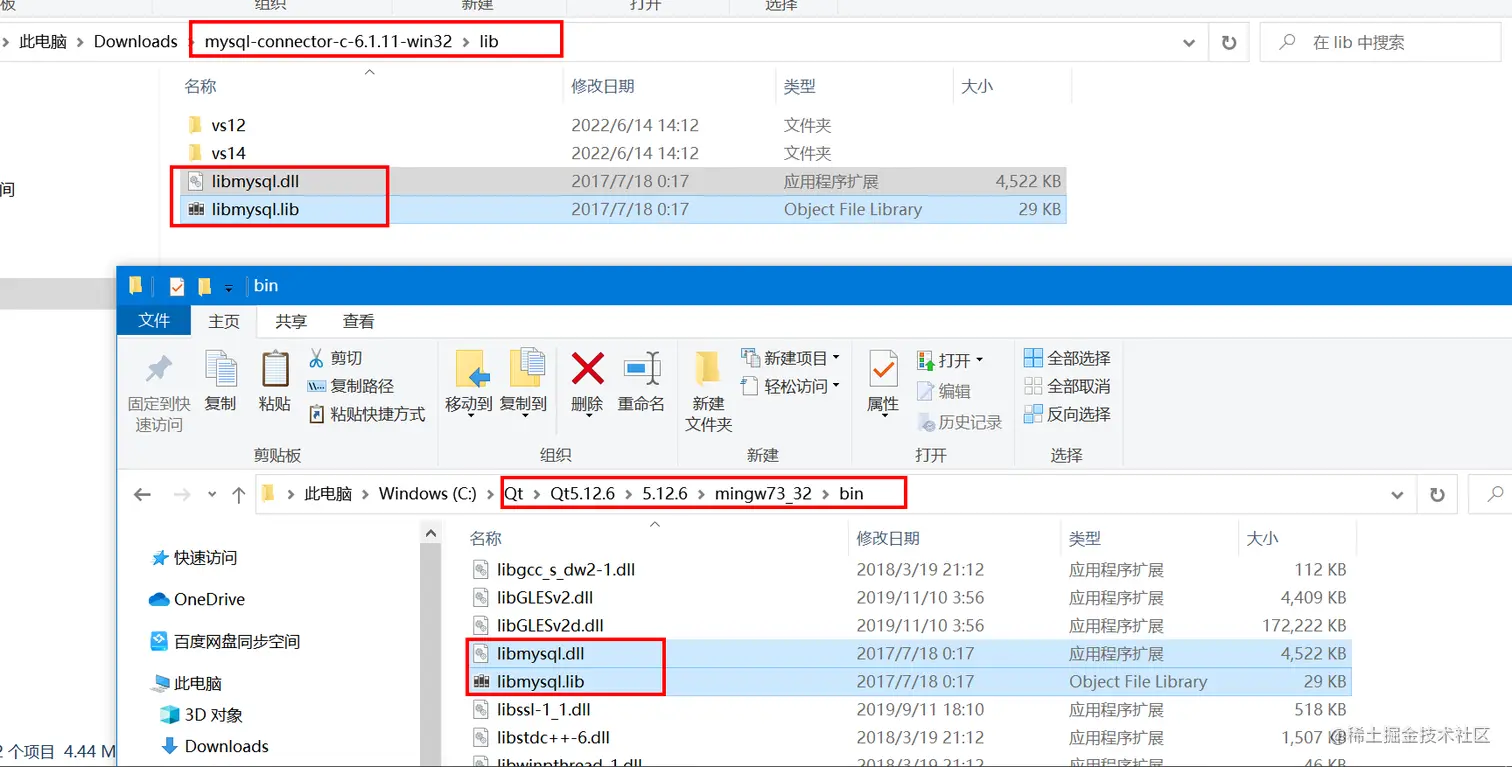The height and width of the screenshot is (767, 1512).
Task: Click Back arrow in bin window
Action: click(x=143, y=494)
